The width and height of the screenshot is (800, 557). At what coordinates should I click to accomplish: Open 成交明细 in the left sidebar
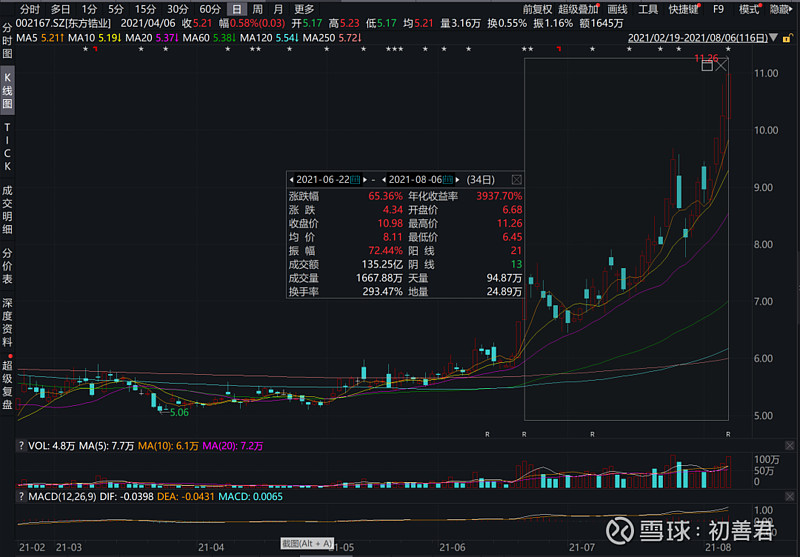tap(7, 210)
